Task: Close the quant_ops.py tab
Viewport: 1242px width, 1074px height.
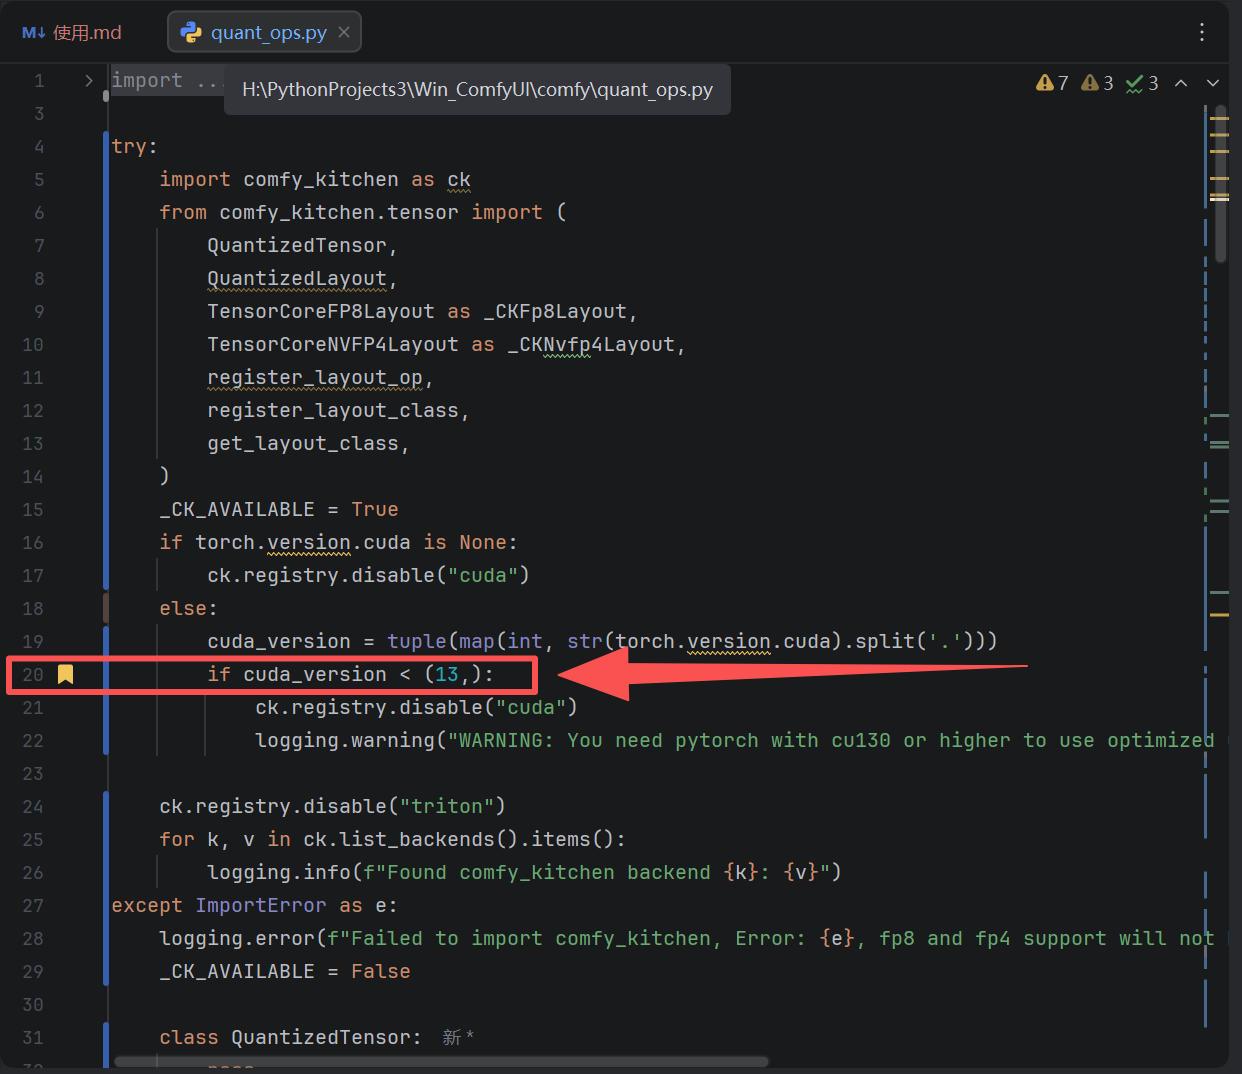Action: pos(344,32)
